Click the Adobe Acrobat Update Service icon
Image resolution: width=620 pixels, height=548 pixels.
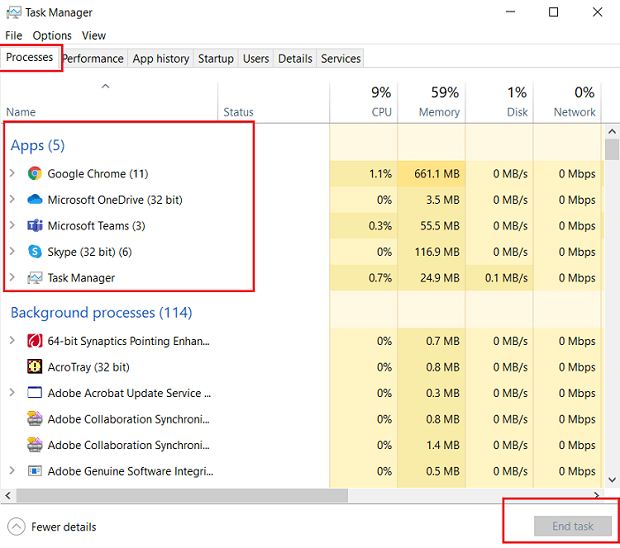point(34,393)
